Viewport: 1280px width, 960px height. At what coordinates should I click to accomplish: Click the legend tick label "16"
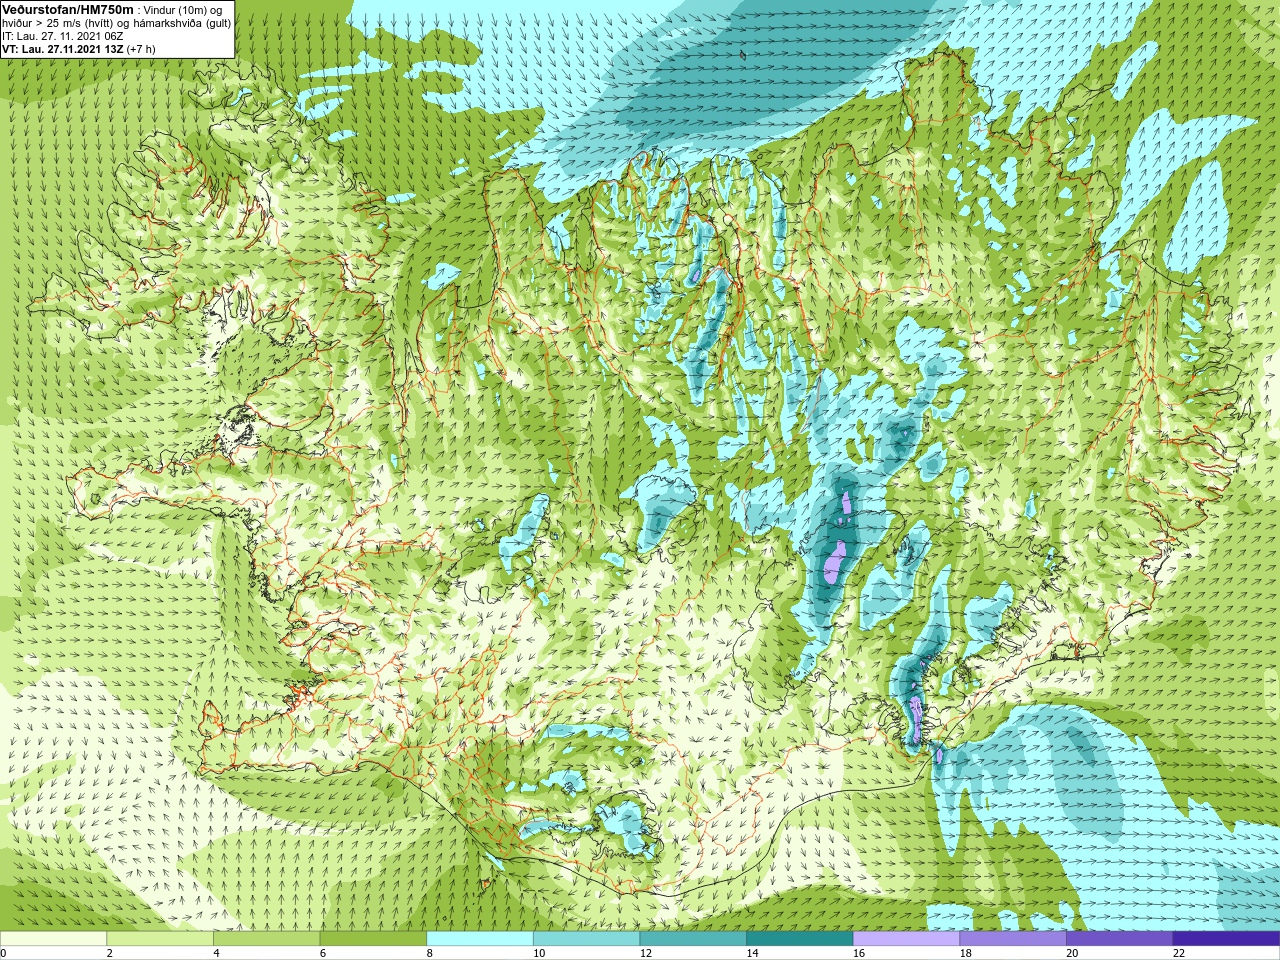click(x=859, y=953)
